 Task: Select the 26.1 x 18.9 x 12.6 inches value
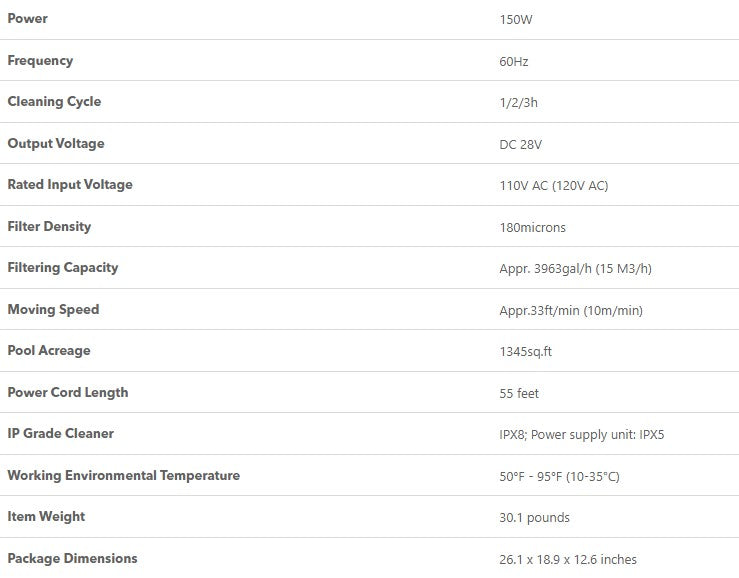coord(567,560)
